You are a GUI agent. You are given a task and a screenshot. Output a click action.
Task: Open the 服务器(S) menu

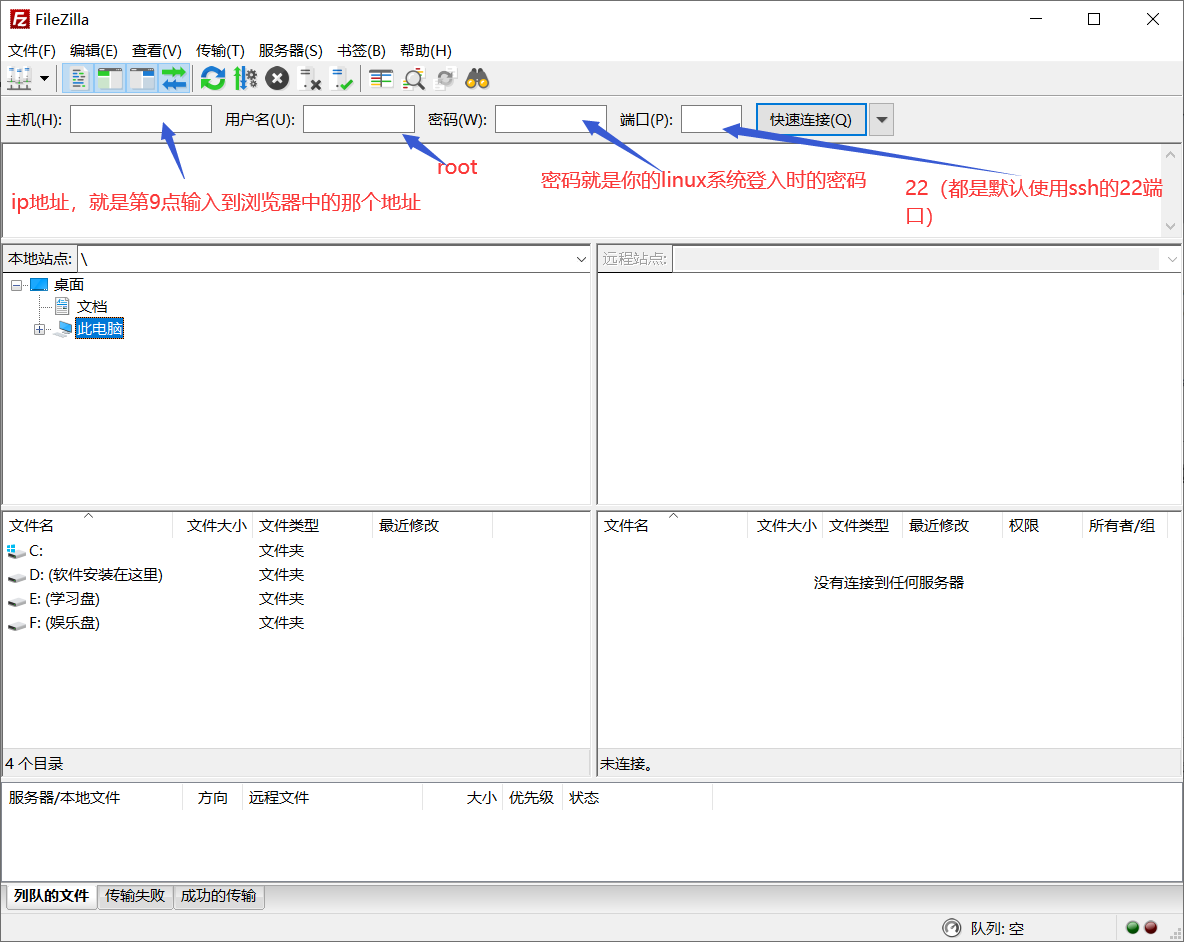[x=291, y=51]
